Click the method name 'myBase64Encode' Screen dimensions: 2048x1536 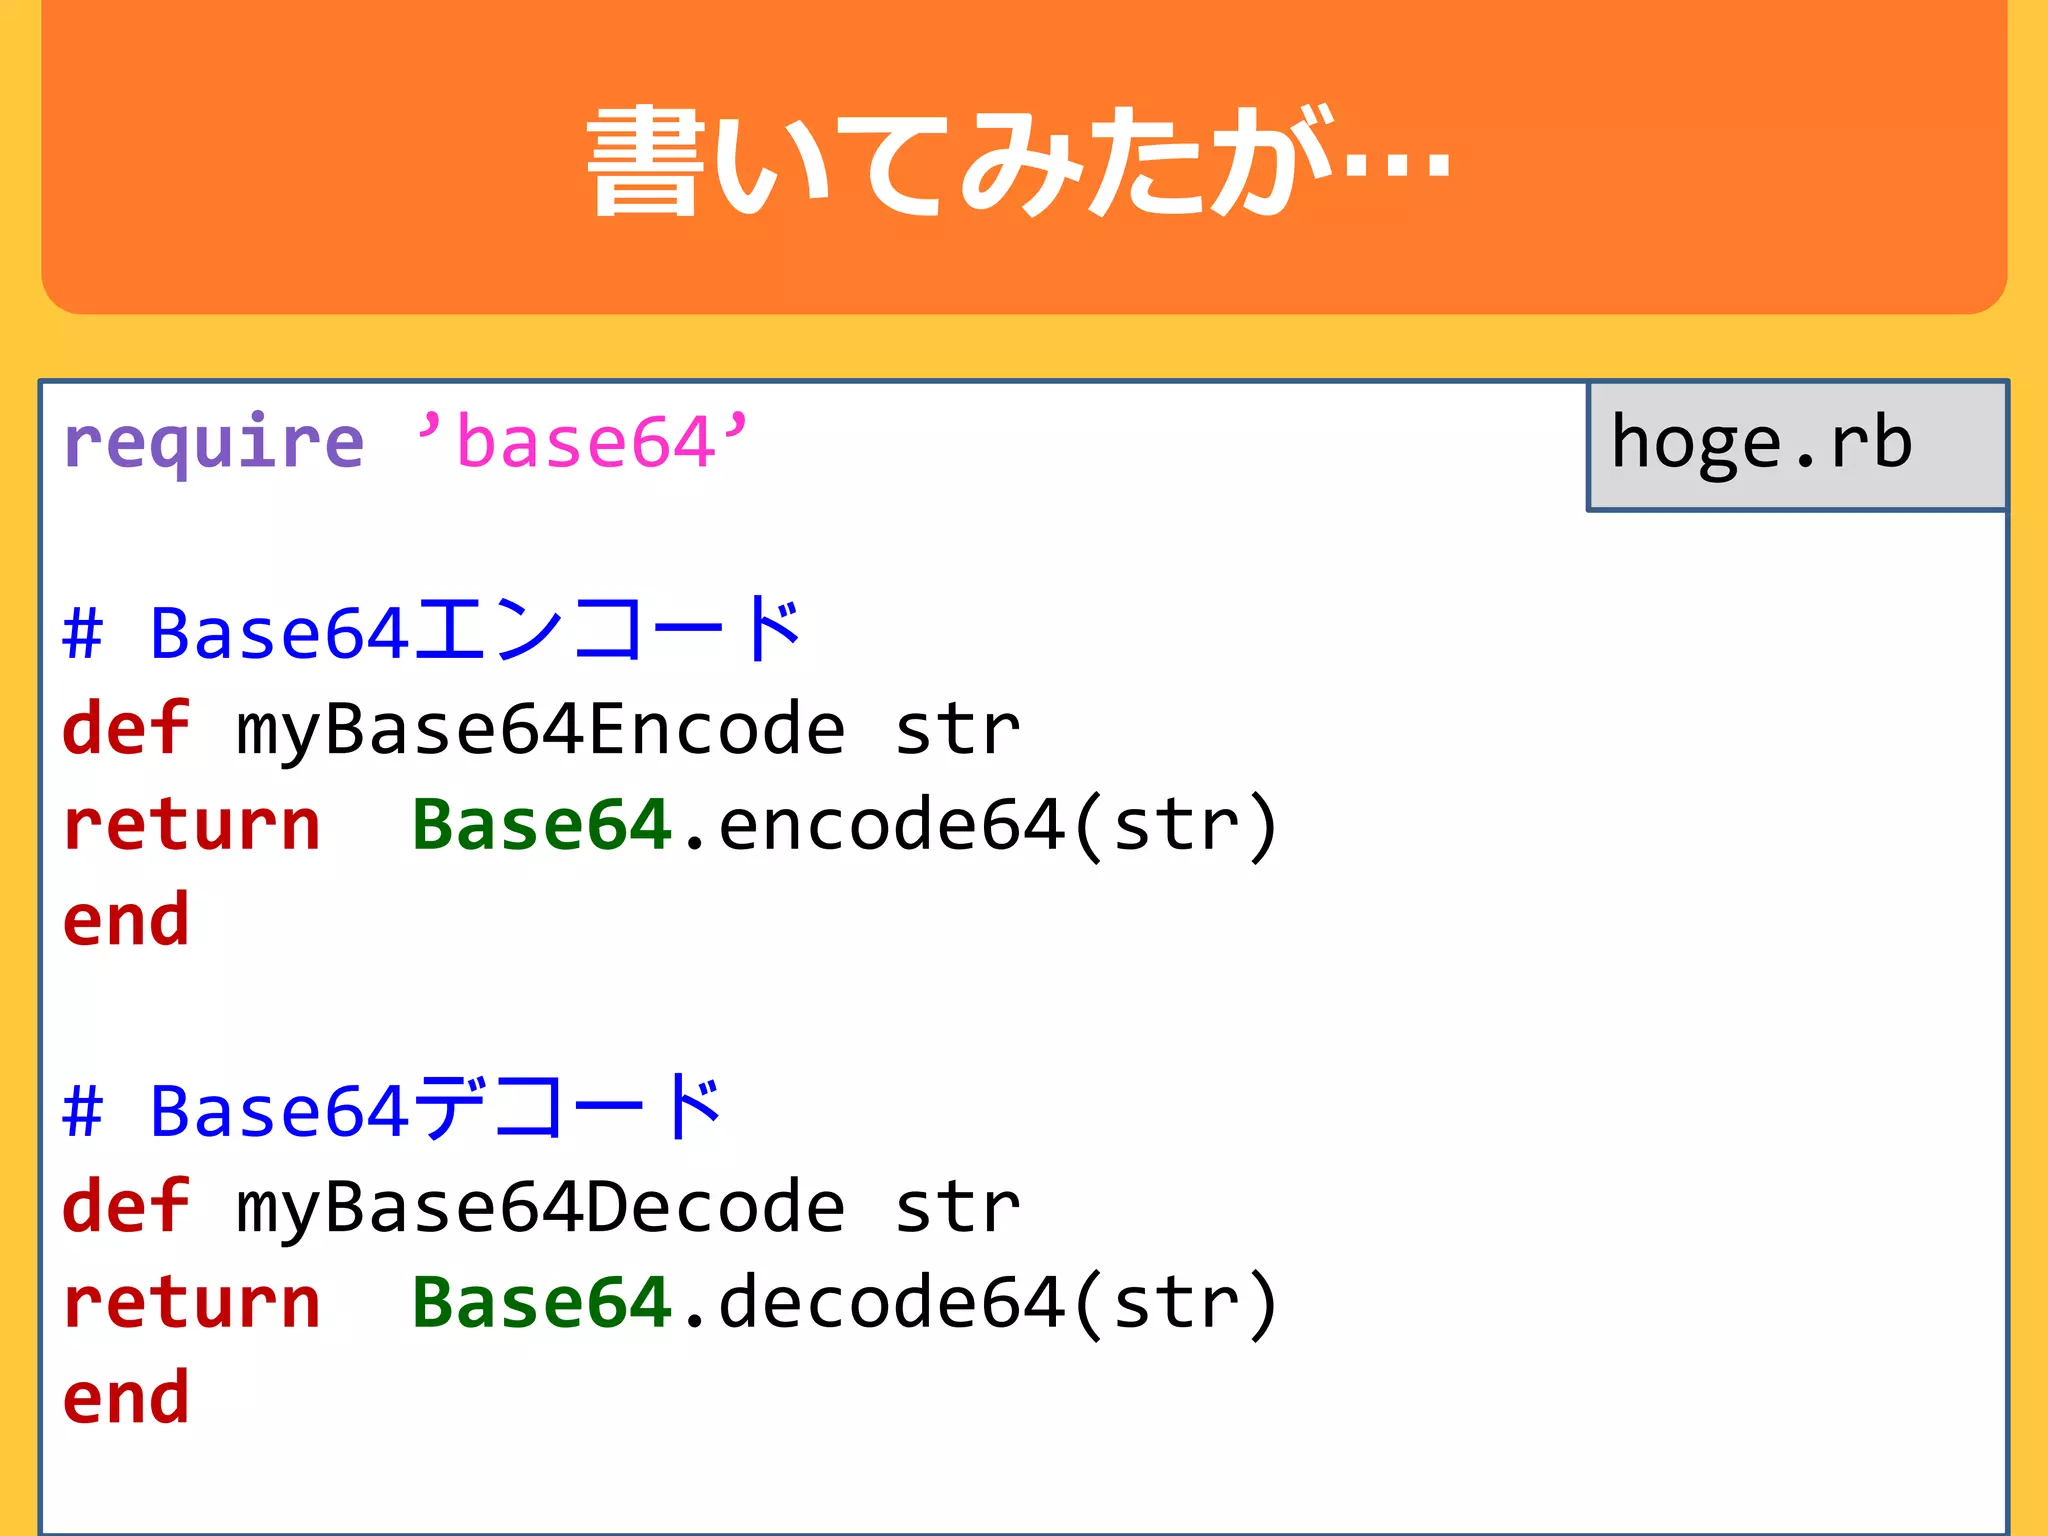coord(541,730)
